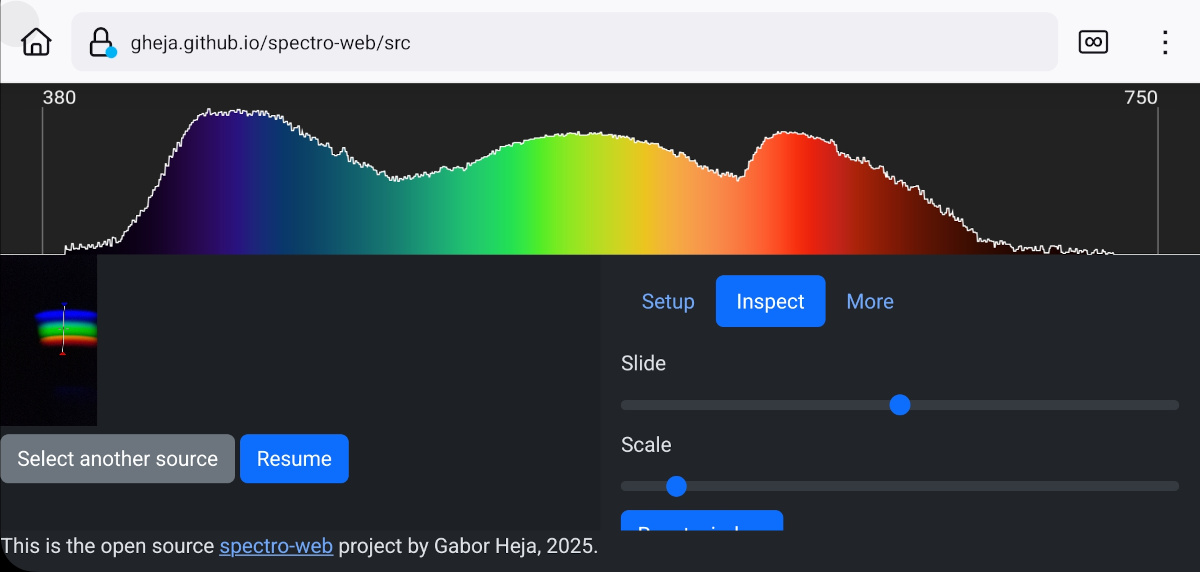1200x572 pixels.
Task: Click the partially hidden button below Scale
Action: tap(701, 521)
